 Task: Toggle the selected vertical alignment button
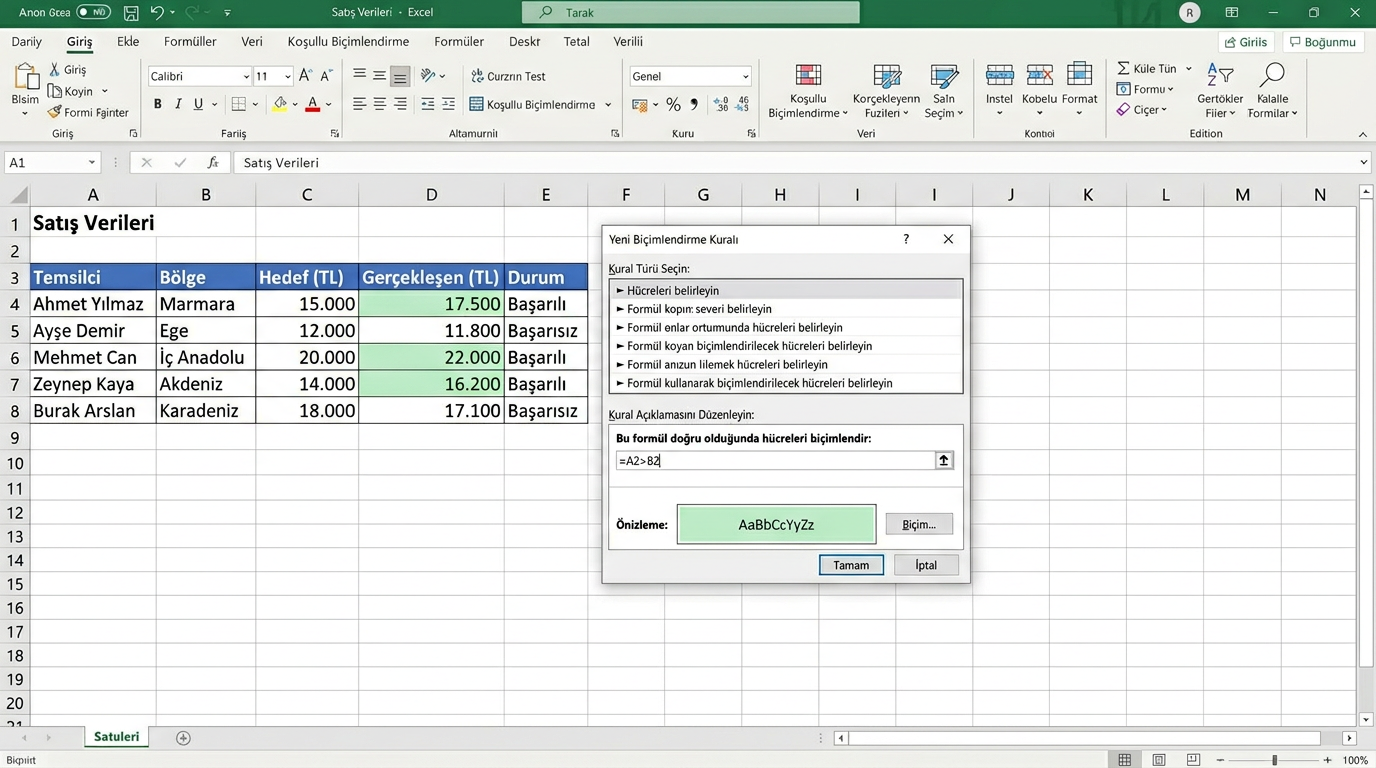400,76
